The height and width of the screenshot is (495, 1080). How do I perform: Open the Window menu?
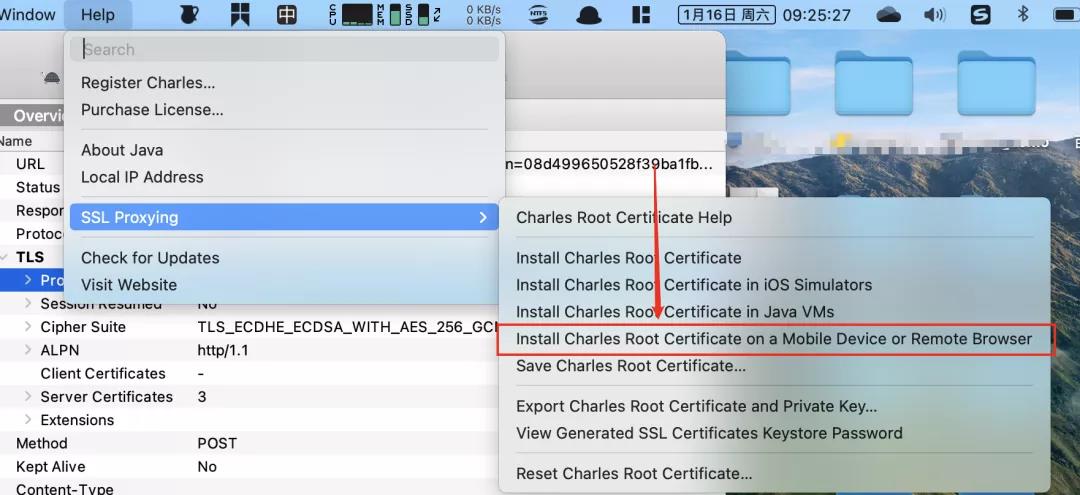click(28, 14)
